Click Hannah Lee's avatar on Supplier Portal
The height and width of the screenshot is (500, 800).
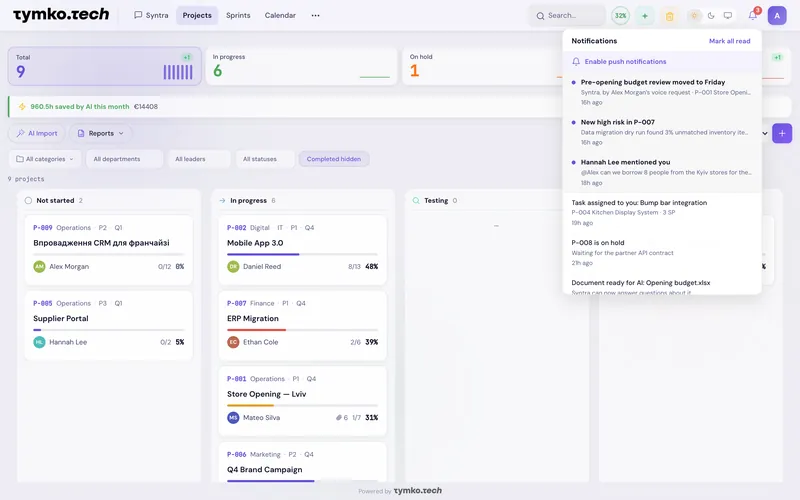(x=39, y=342)
